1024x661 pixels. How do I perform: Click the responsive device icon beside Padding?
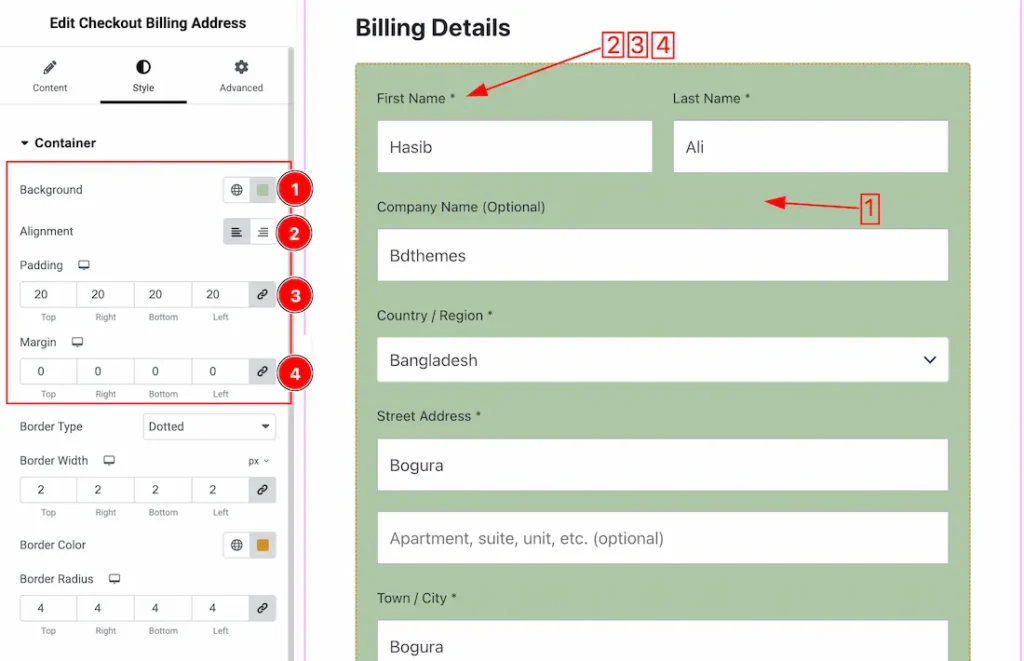pos(84,266)
